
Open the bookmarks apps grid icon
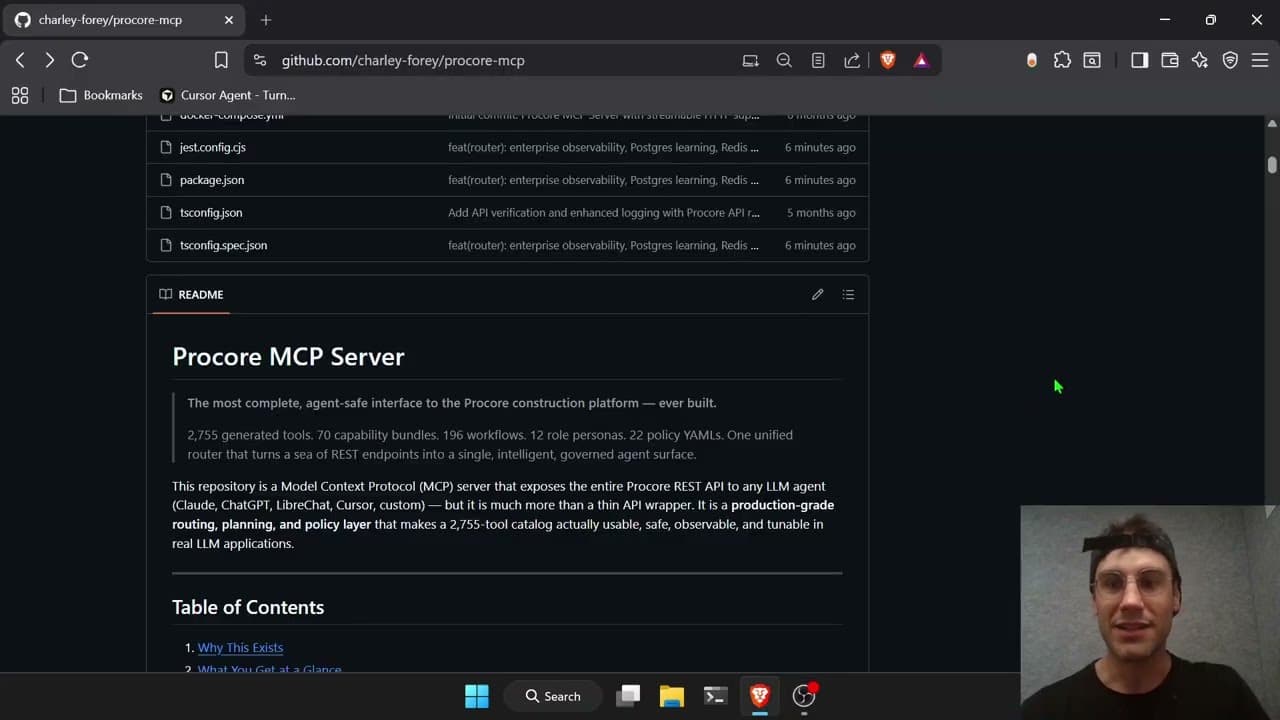20,95
